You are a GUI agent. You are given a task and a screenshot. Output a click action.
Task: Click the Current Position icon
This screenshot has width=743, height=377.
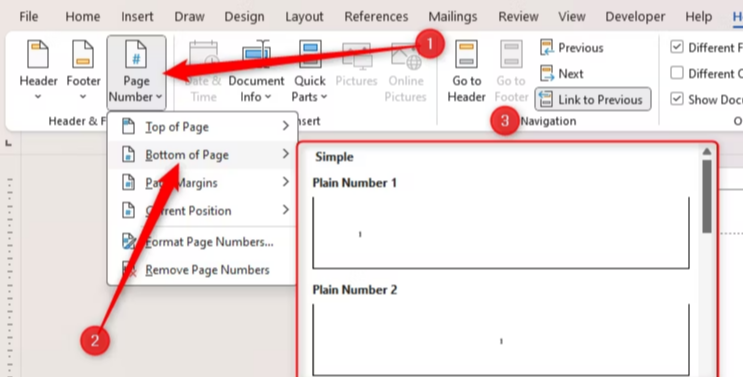click(x=128, y=210)
